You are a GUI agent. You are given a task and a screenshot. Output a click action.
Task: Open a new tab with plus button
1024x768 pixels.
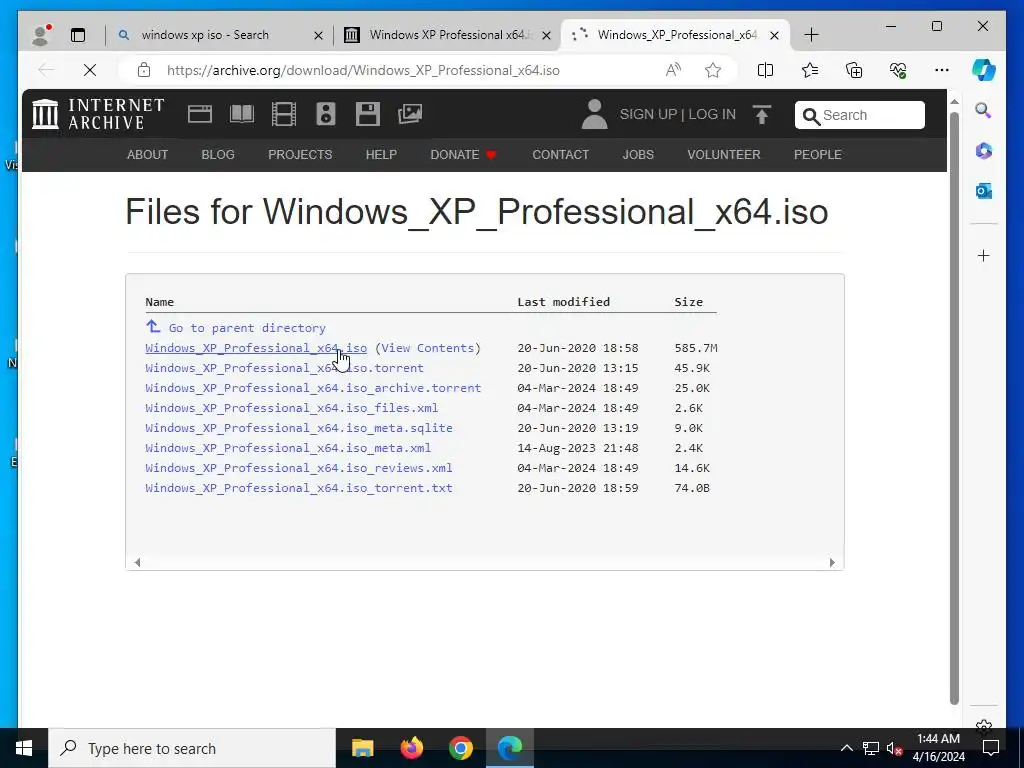tap(811, 35)
